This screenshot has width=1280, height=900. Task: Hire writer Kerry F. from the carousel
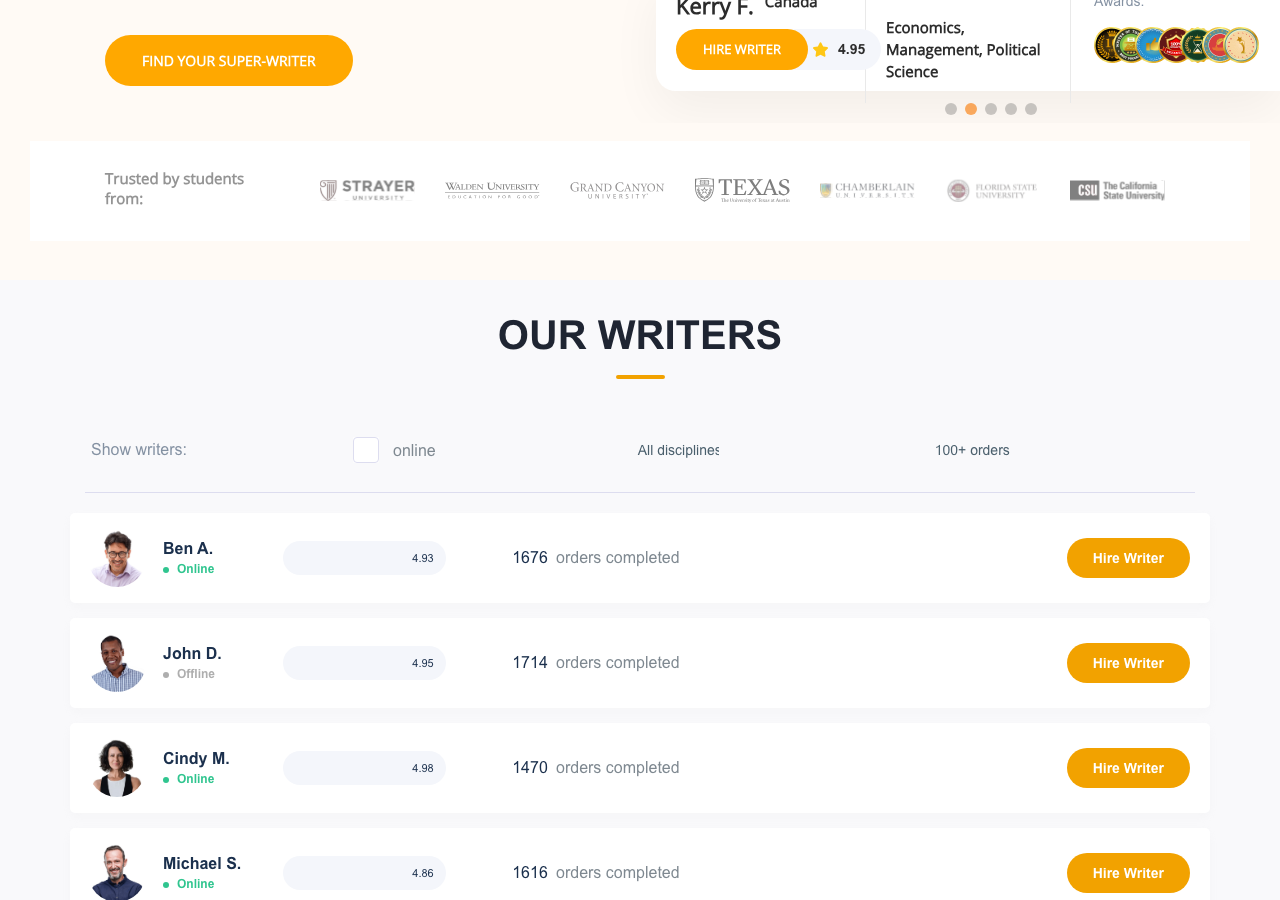coord(742,49)
